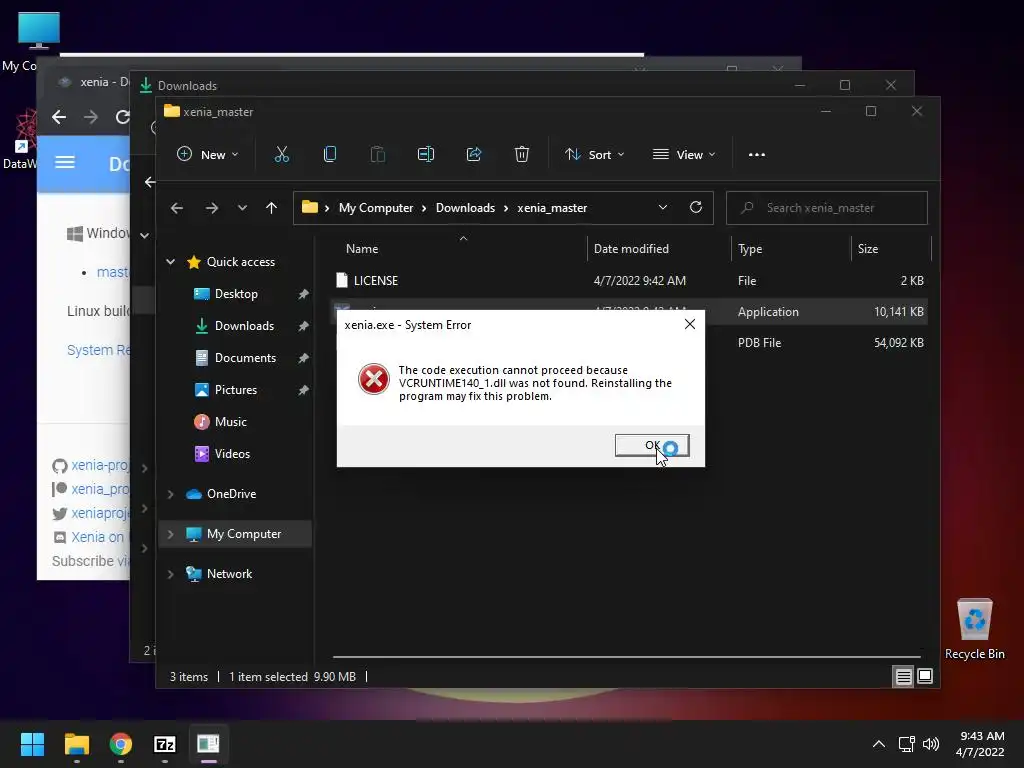The width and height of the screenshot is (1024, 768).
Task: Open the See more ellipsis menu
Action: coord(756,155)
